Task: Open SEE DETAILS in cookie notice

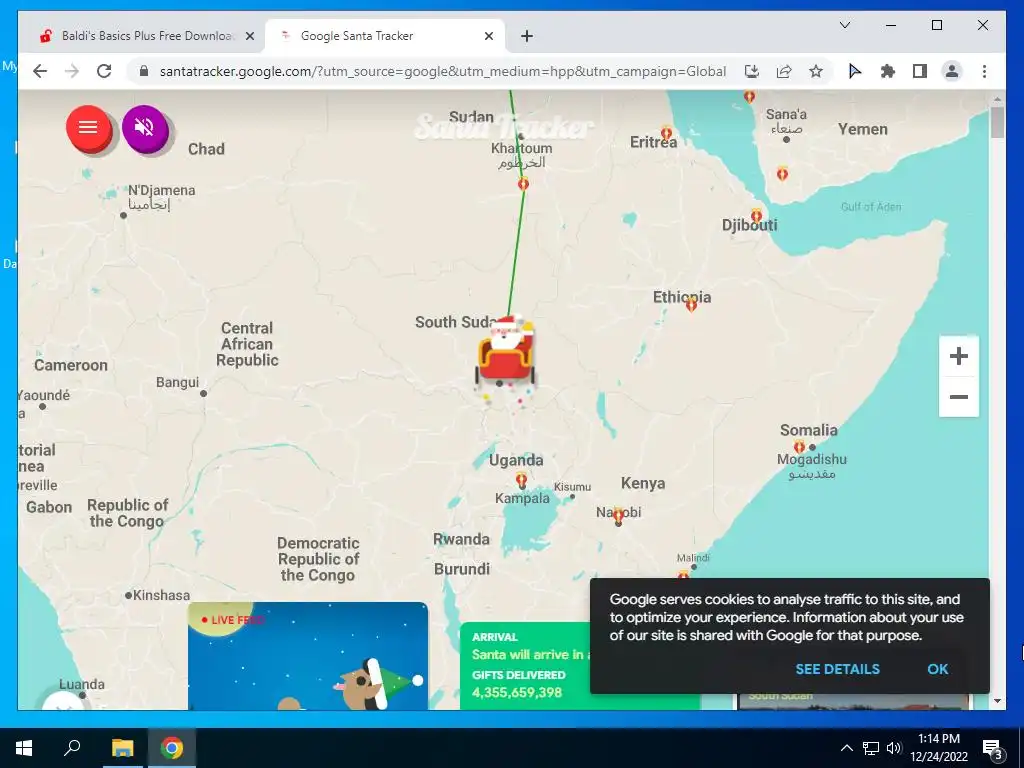Action: [837, 669]
